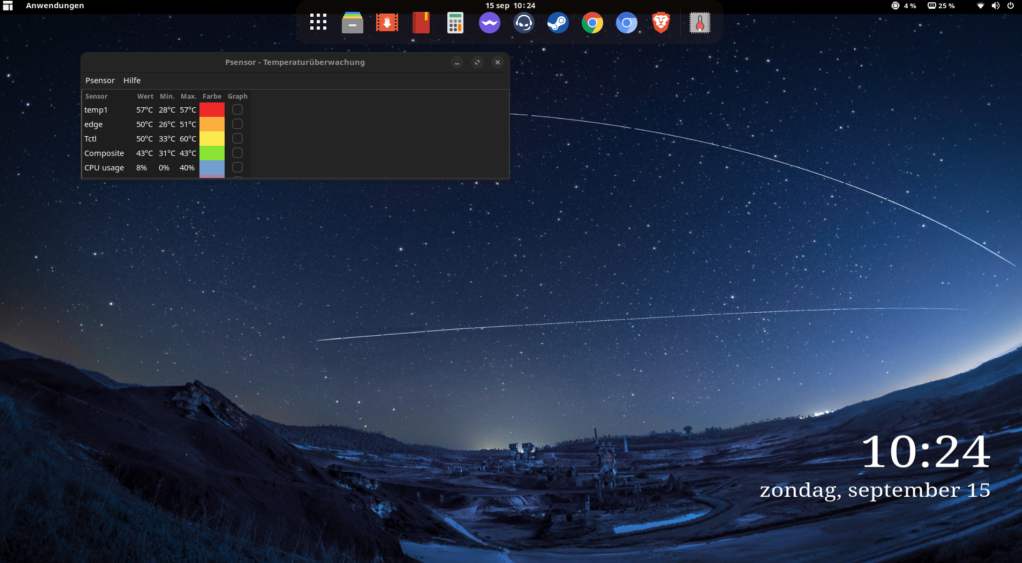Image resolution: width=1022 pixels, height=563 pixels.
Task: Open the volume control in top bar
Action: point(995,6)
